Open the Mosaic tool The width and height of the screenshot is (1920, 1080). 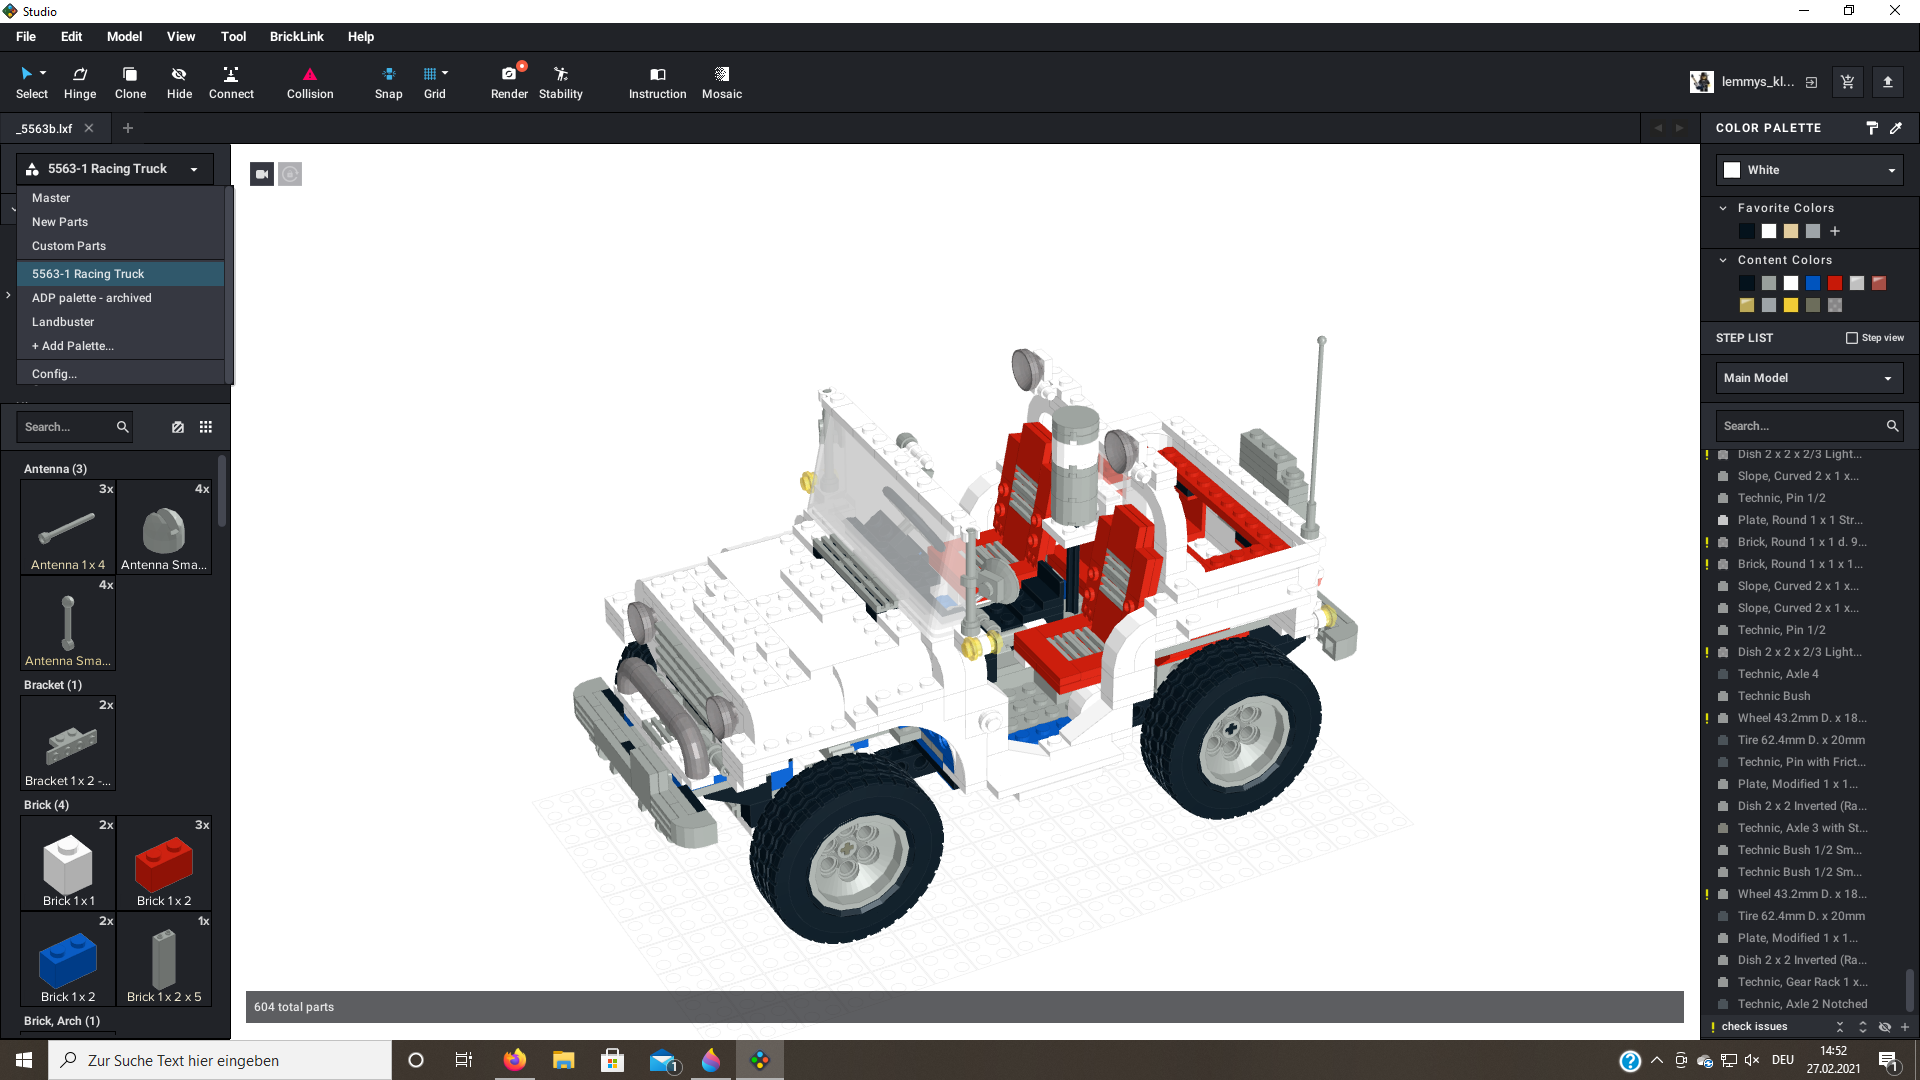[x=721, y=82]
